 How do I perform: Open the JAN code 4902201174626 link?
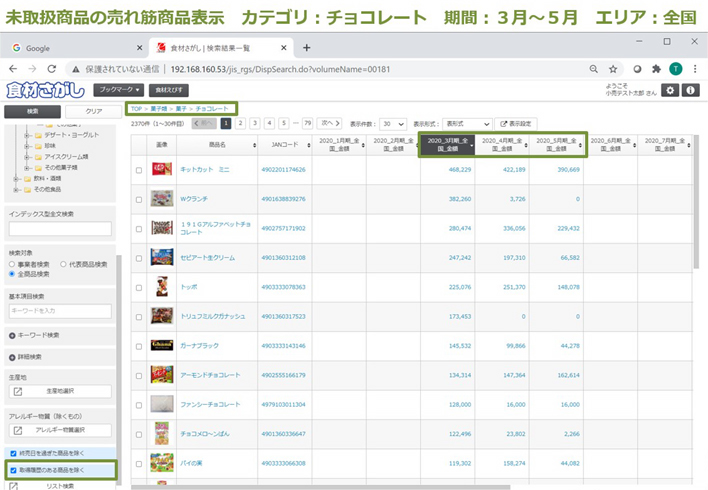click(283, 170)
